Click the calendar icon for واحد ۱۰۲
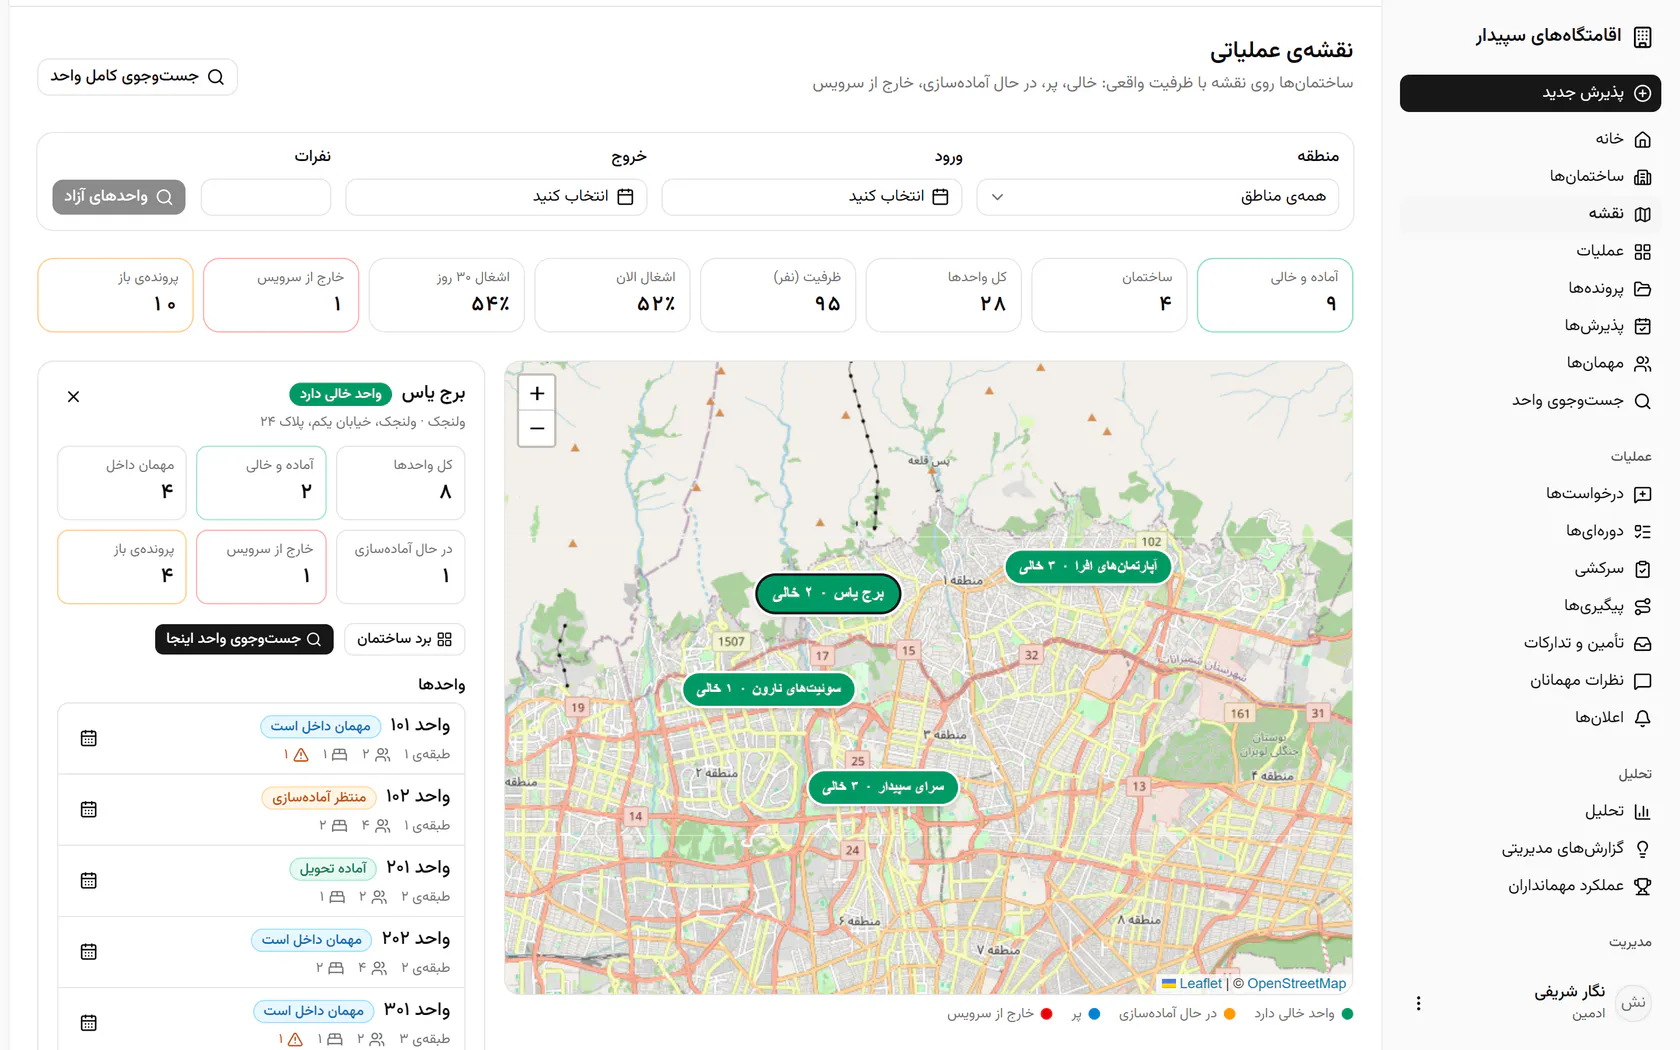This screenshot has height=1050, width=1680. (89, 809)
